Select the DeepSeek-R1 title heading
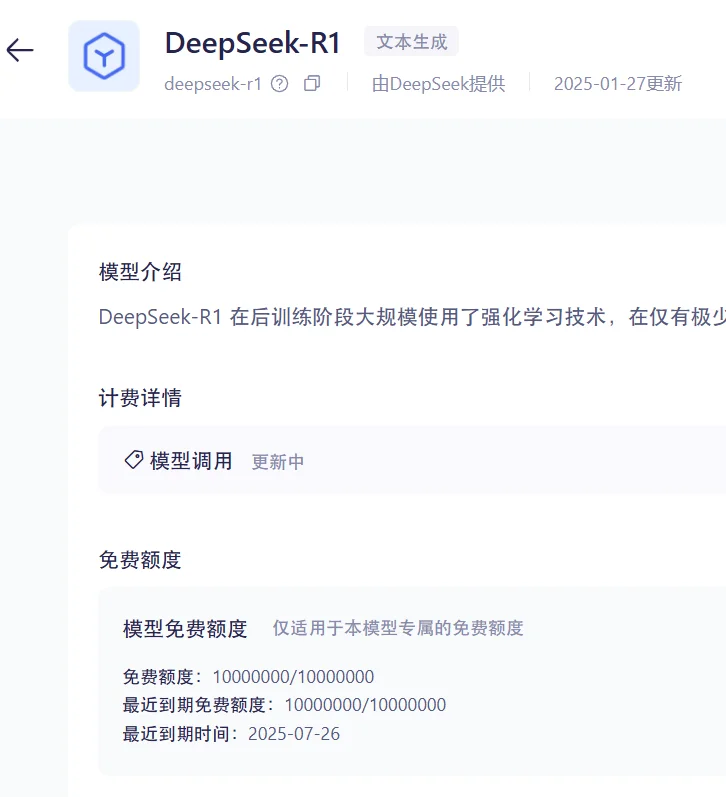The image size is (726, 797). click(253, 43)
